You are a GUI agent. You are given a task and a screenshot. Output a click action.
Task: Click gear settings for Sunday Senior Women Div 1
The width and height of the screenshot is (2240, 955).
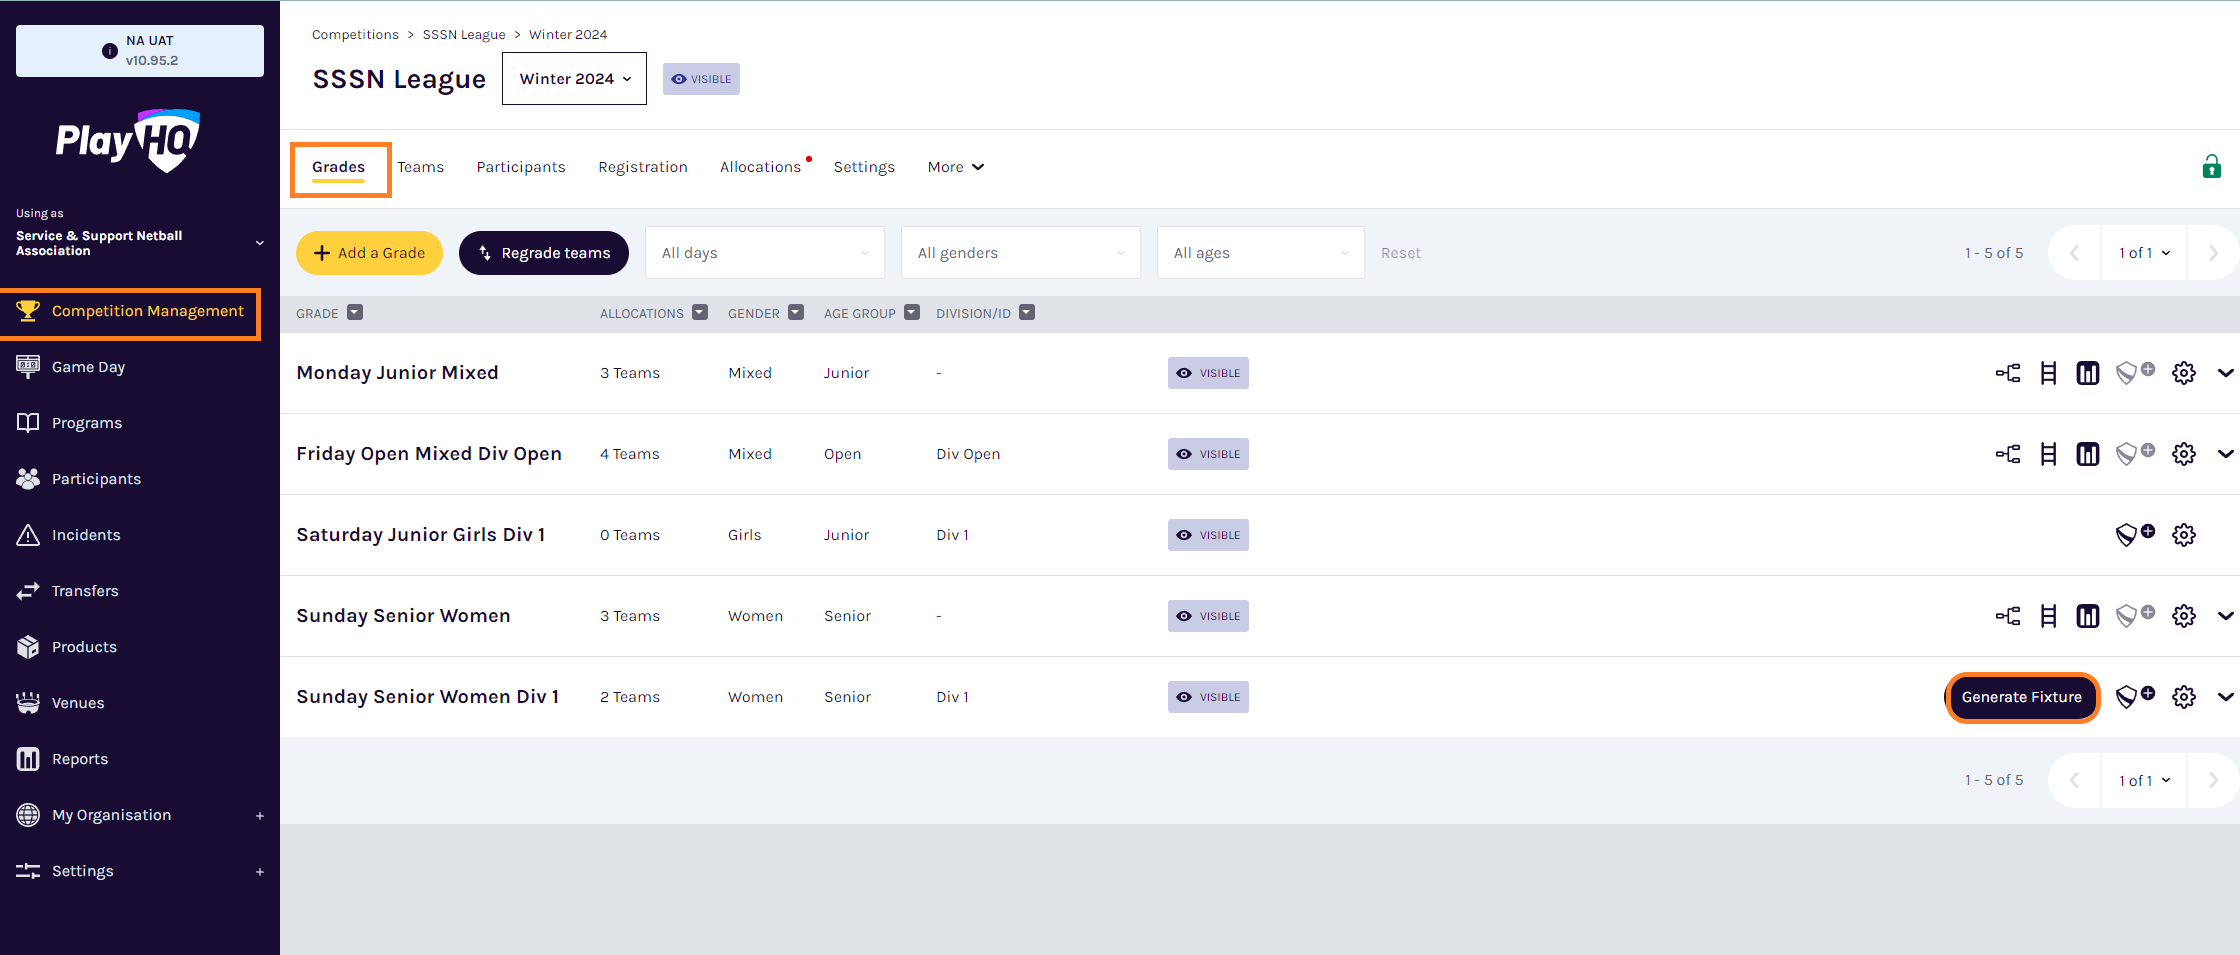point(2184,697)
